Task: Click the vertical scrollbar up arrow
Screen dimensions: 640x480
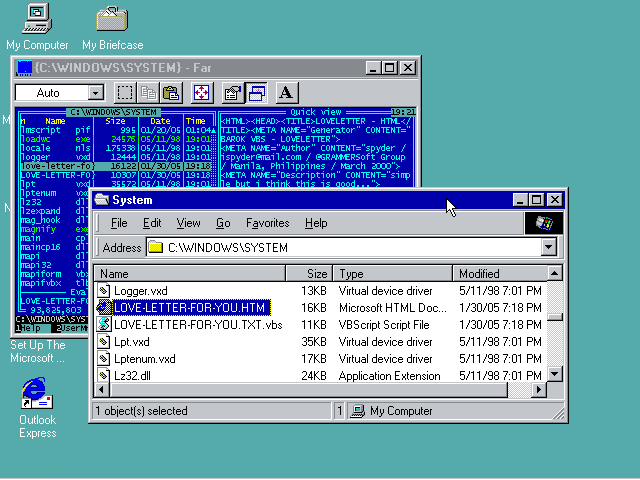Action: pyautogui.click(x=555, y=273)
